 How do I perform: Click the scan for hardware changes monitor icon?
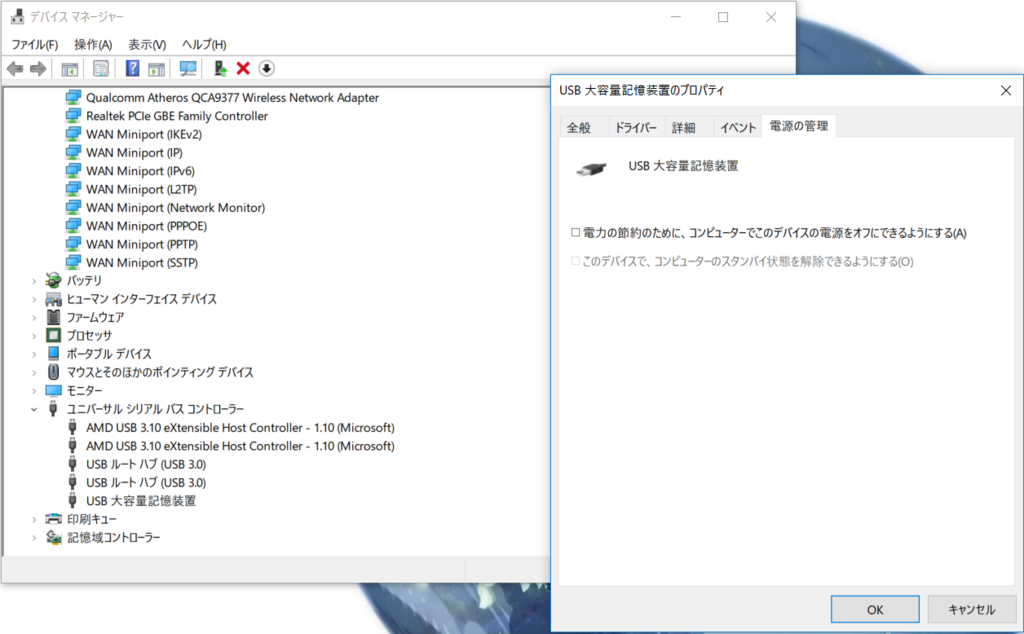(187, 69)
